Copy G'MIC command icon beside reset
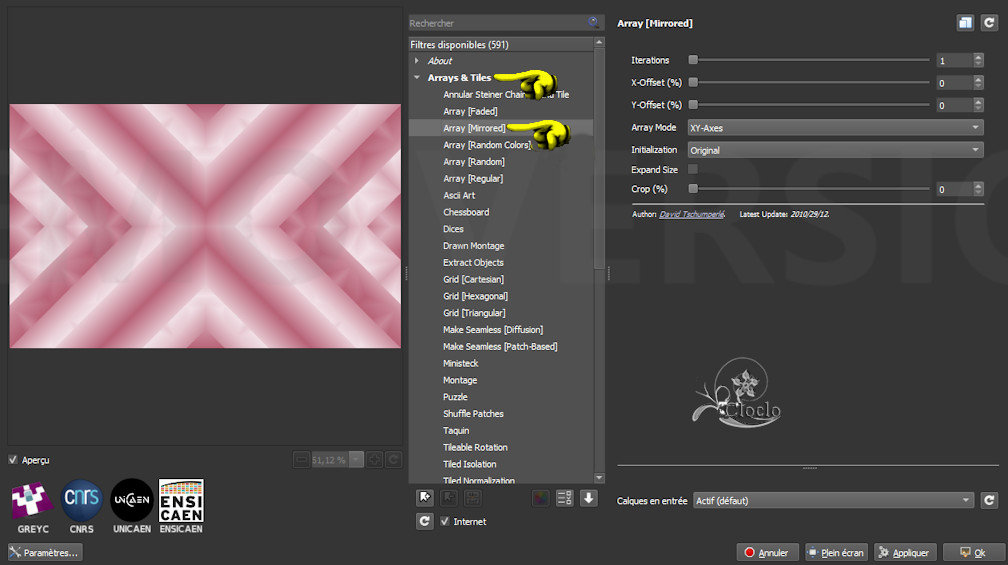The width and height of the screenshot is (1008, 565). click(965, 22)
